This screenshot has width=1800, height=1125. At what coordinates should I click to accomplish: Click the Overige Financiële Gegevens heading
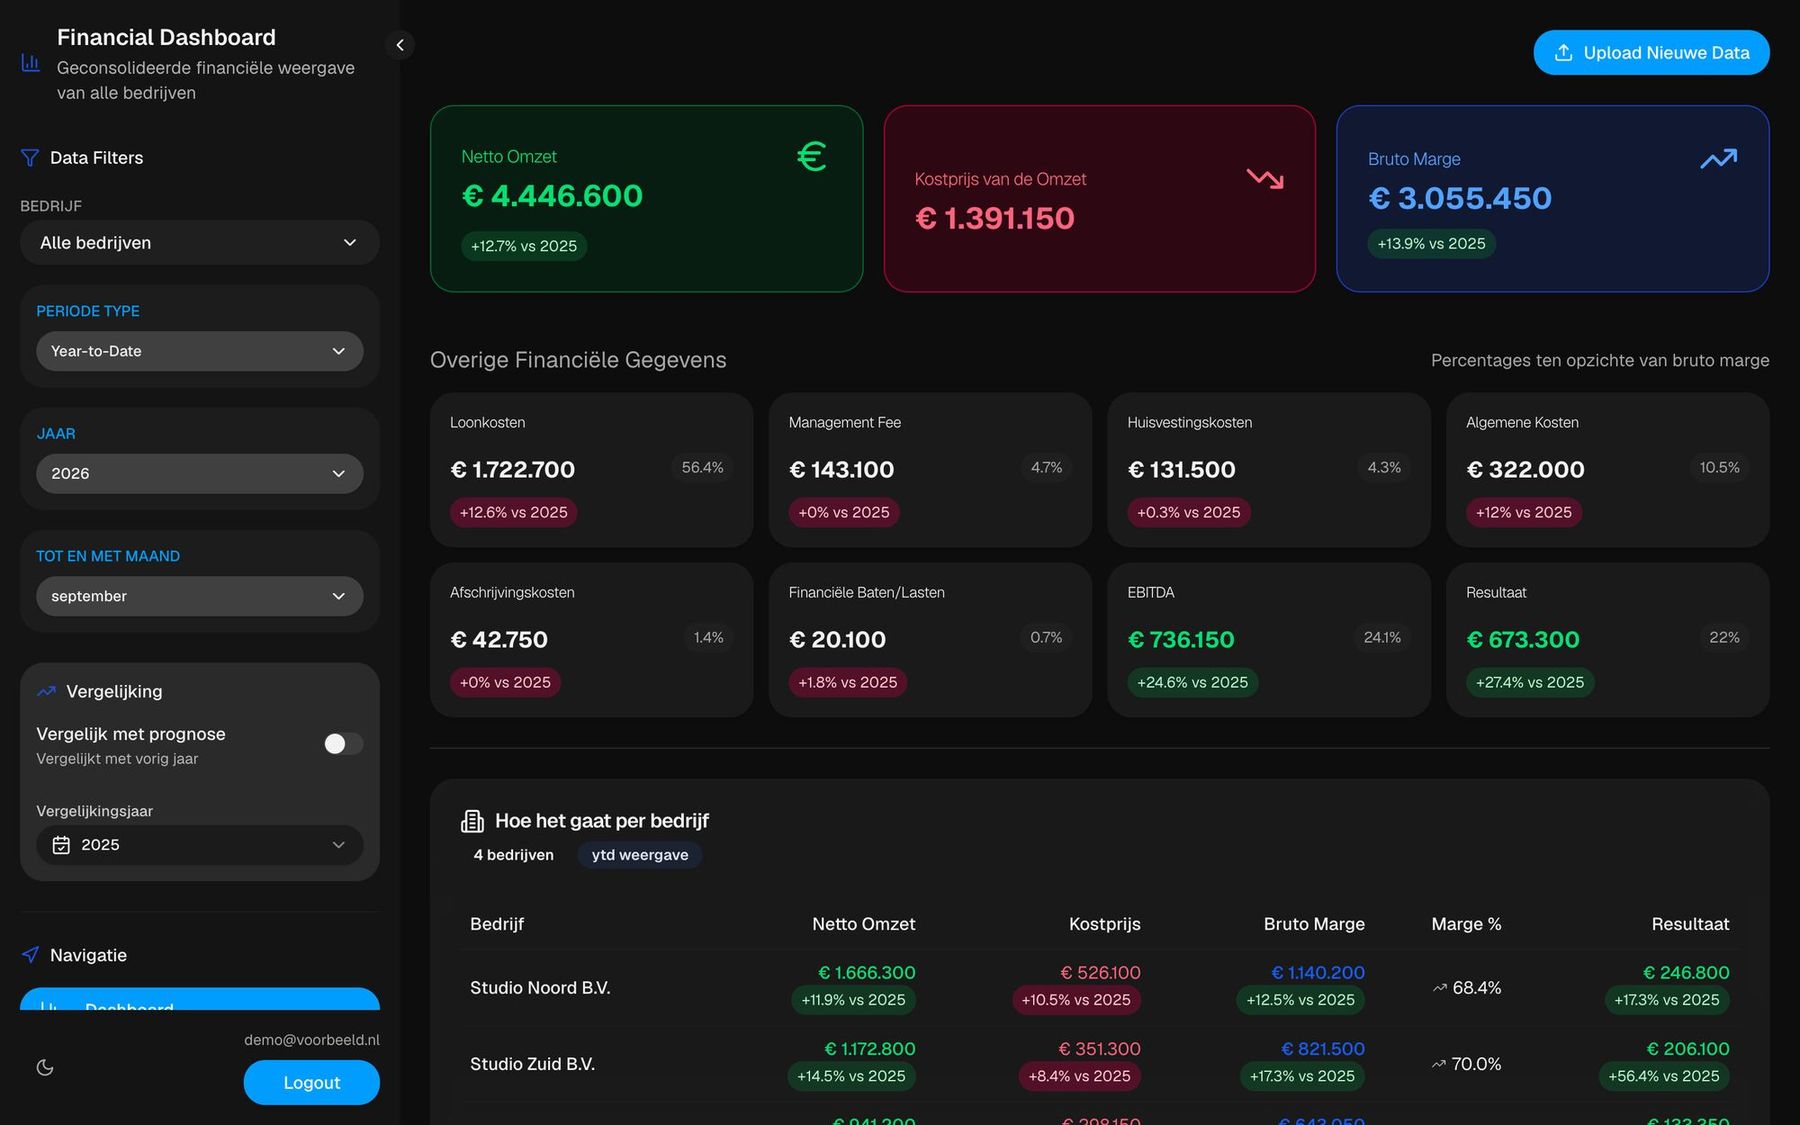pos(578,360)
